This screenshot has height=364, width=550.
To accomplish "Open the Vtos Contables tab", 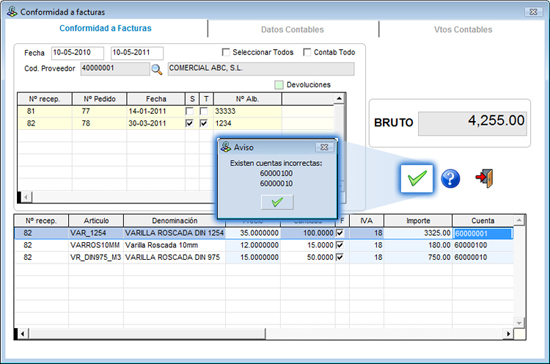I will tap(463, 29).
